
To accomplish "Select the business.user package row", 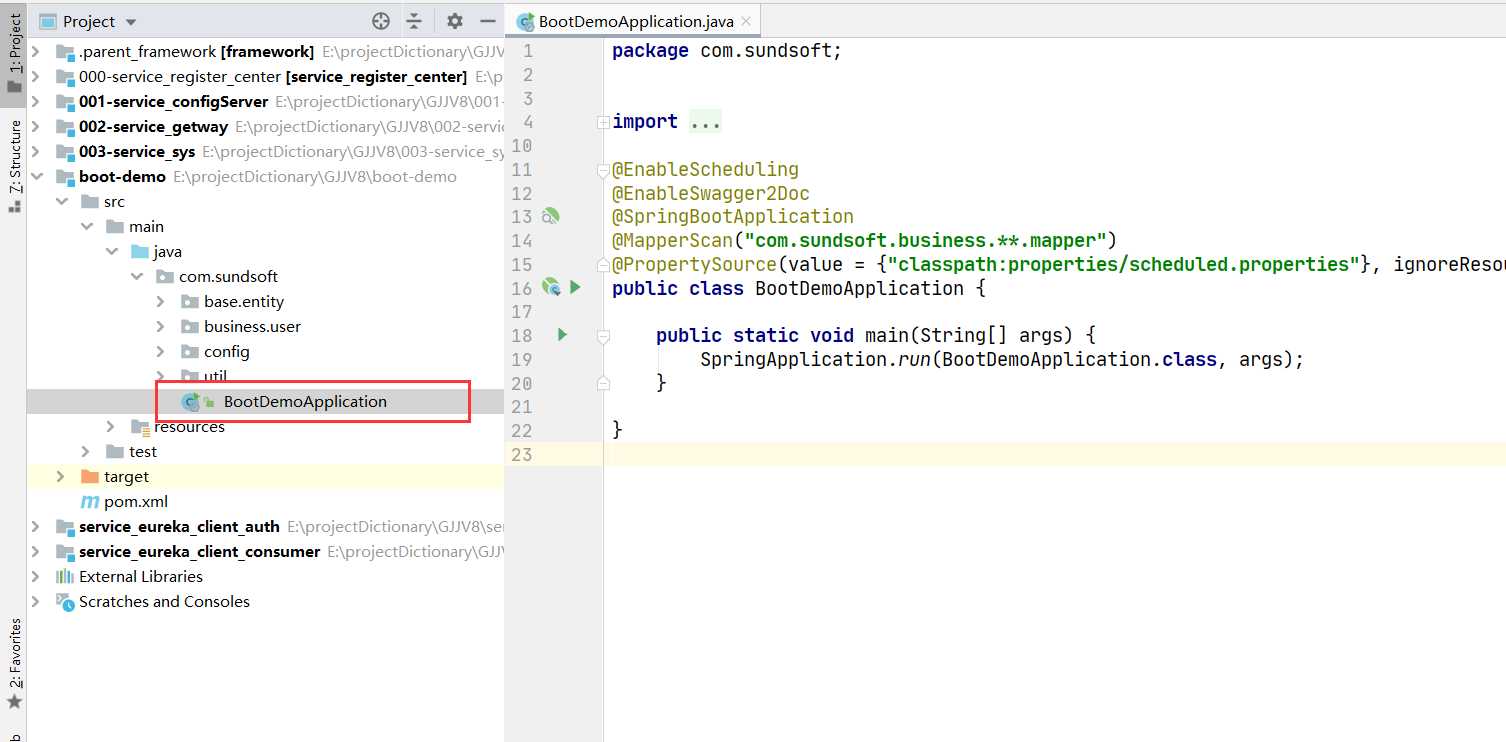I will click(x=265, y=326).
